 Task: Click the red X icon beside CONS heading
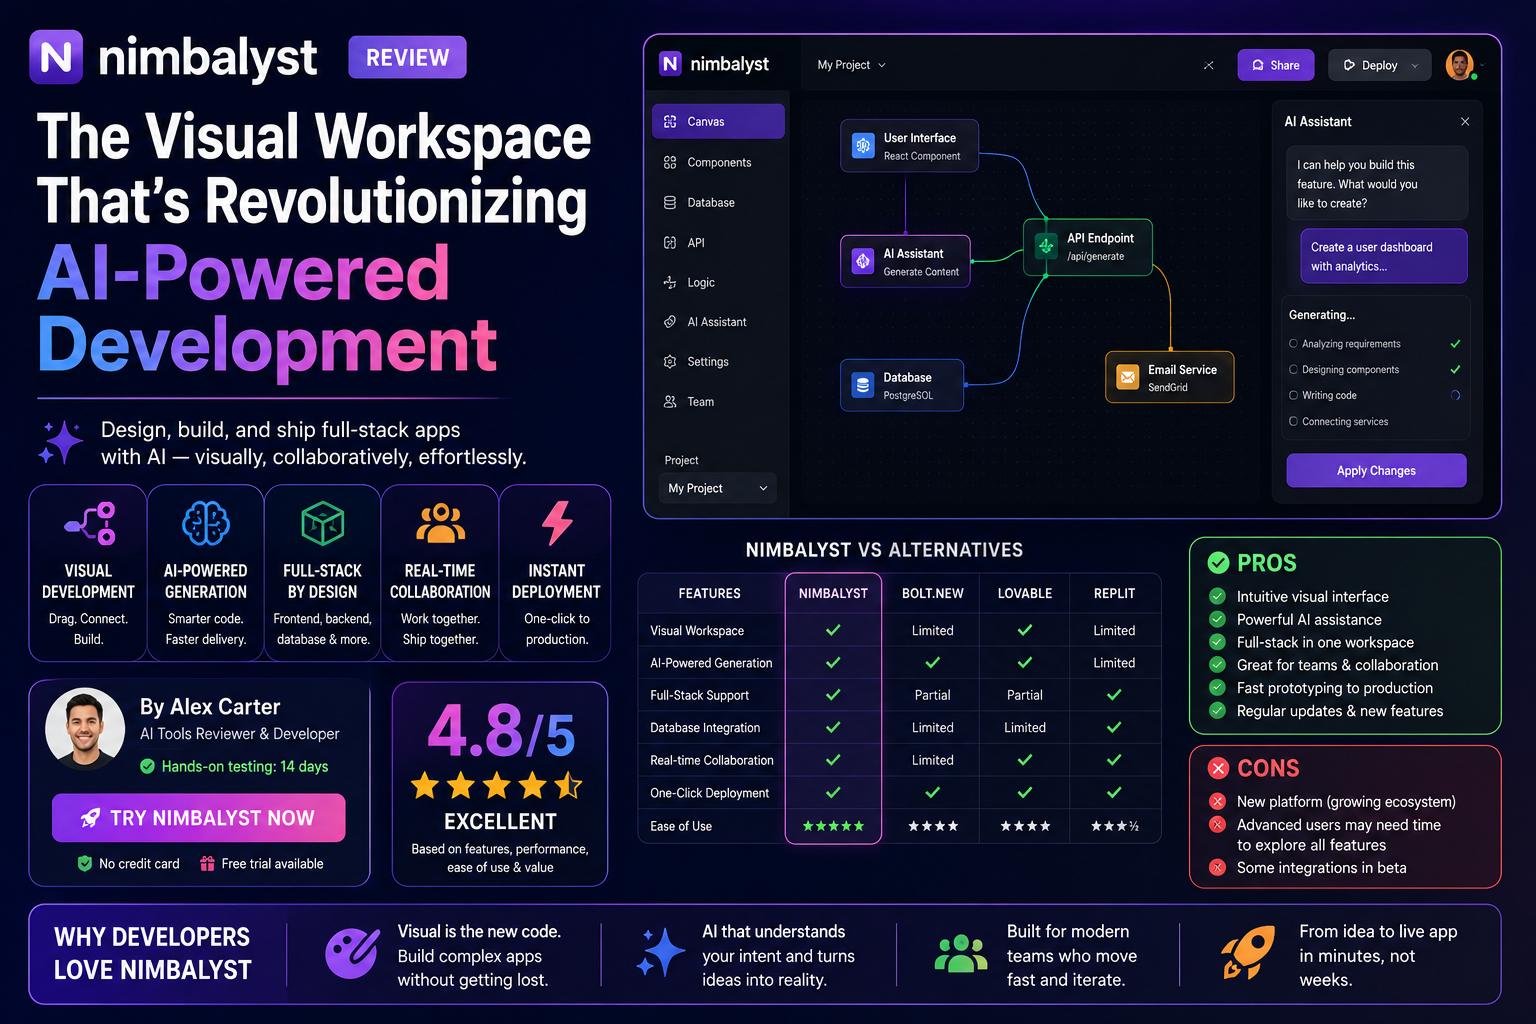point(1218,768)
